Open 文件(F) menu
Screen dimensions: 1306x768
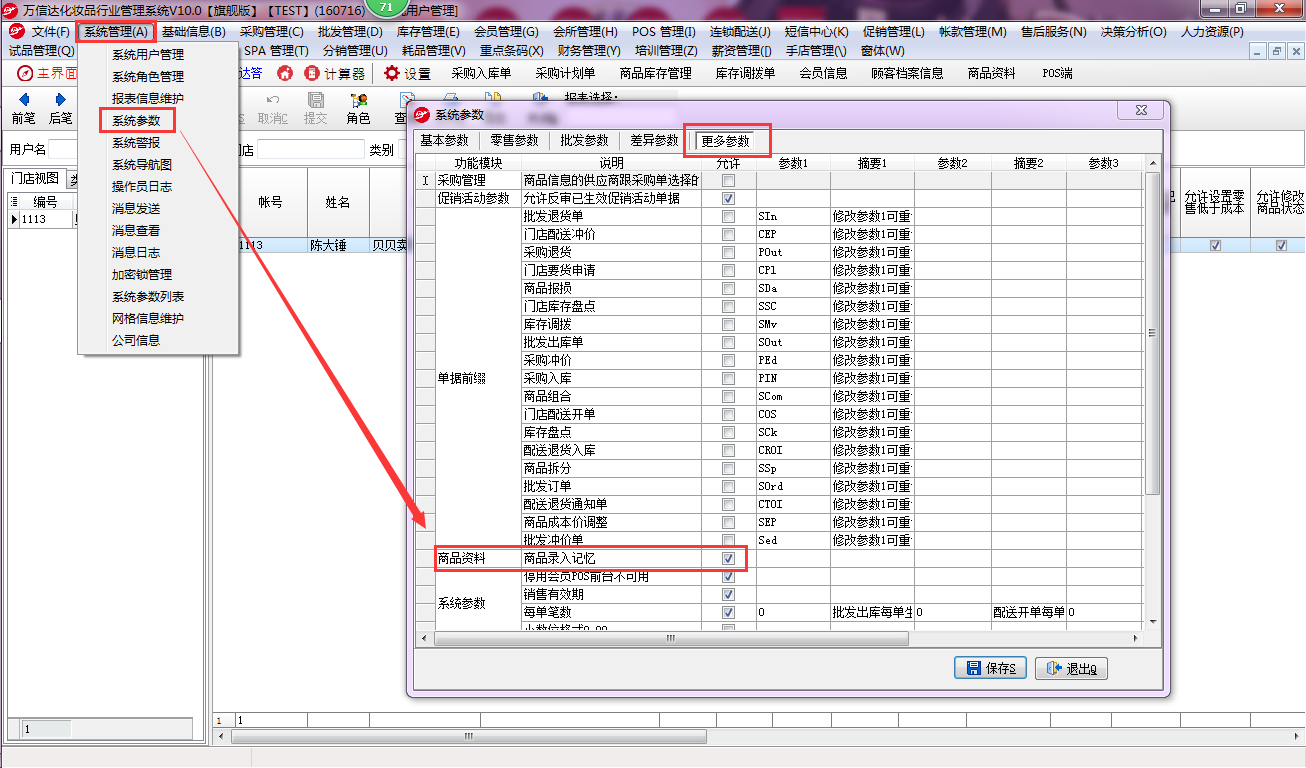coord(51,32)
